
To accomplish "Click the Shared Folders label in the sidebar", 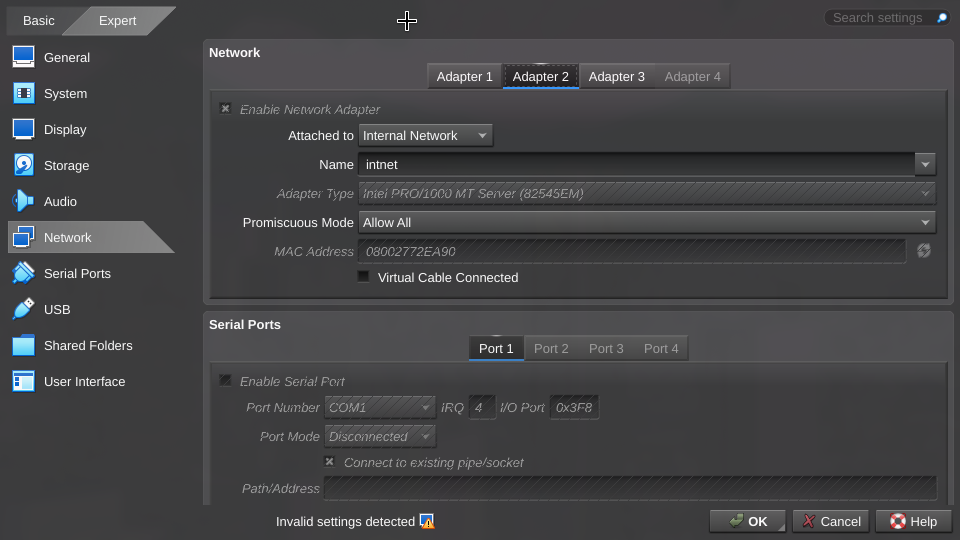I will click(x=88, y=345).
